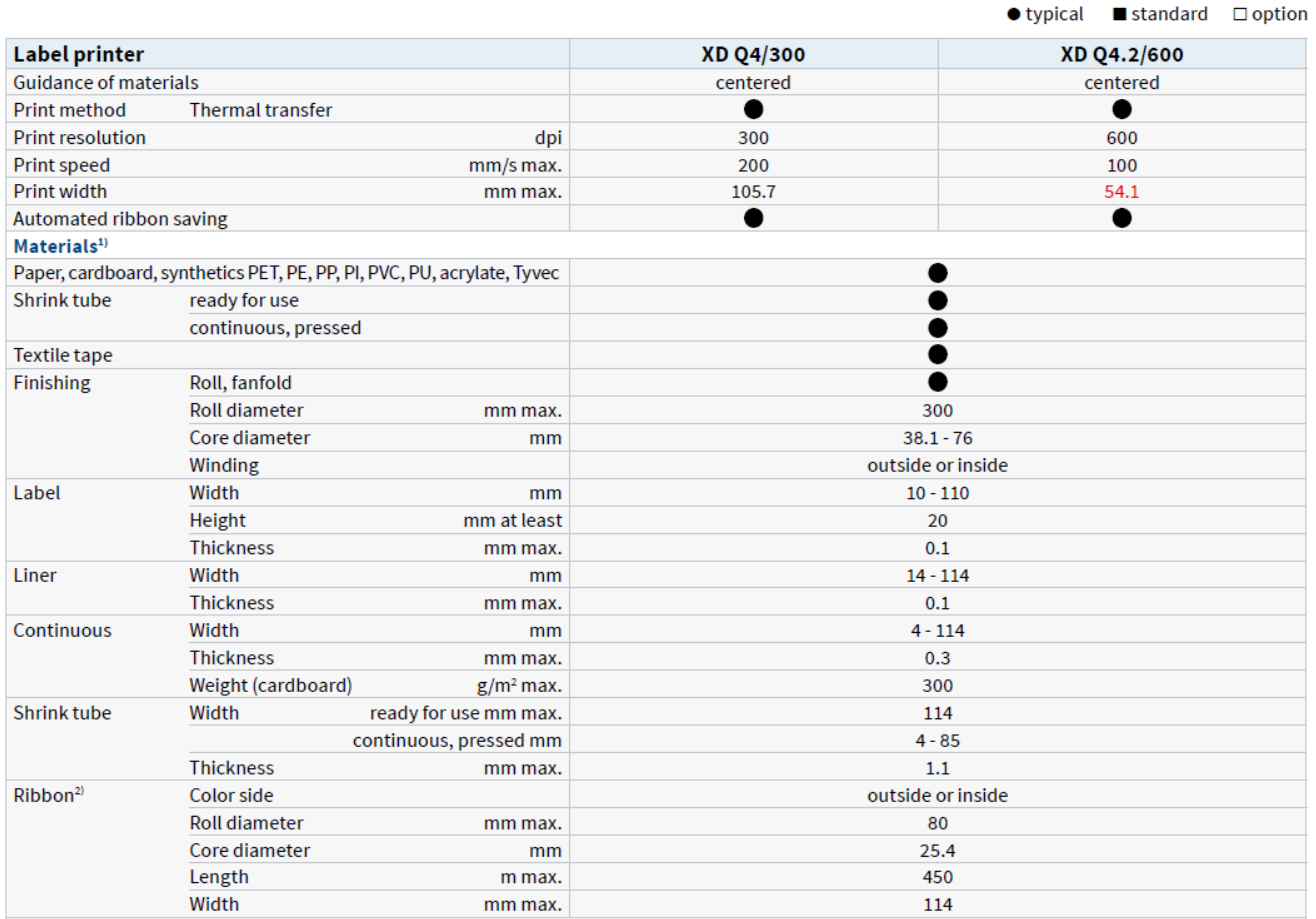
Task: Click continuous thickness value 0.3
Action: (937, 658)
